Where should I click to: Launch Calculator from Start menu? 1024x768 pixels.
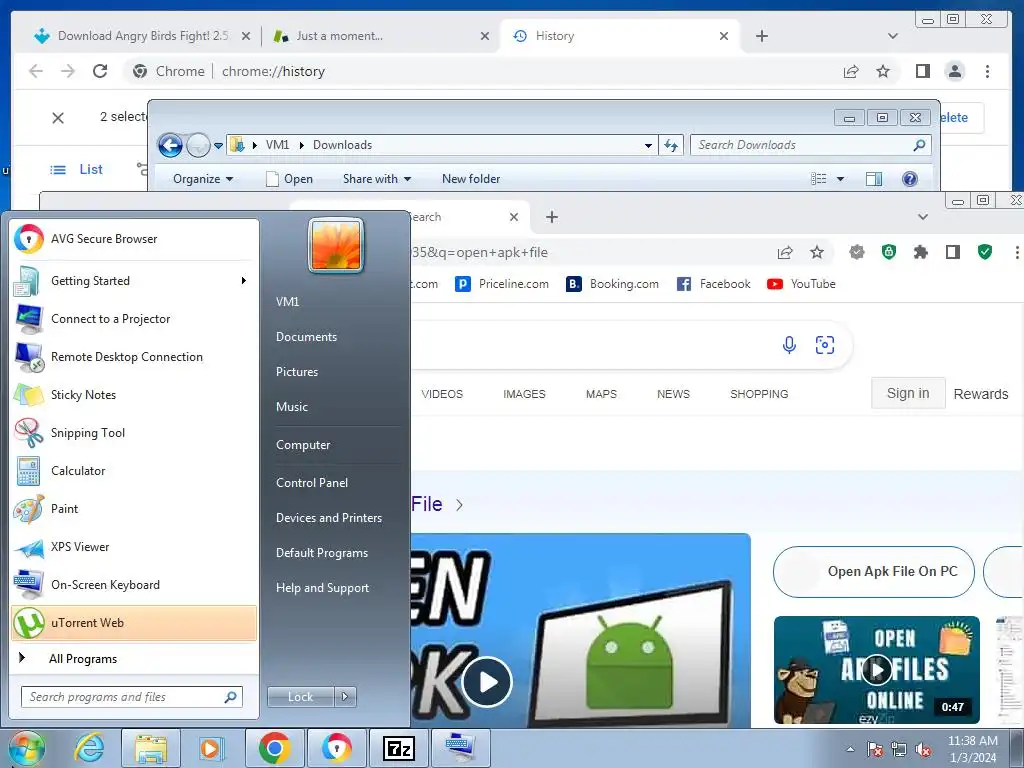(134, 471)
